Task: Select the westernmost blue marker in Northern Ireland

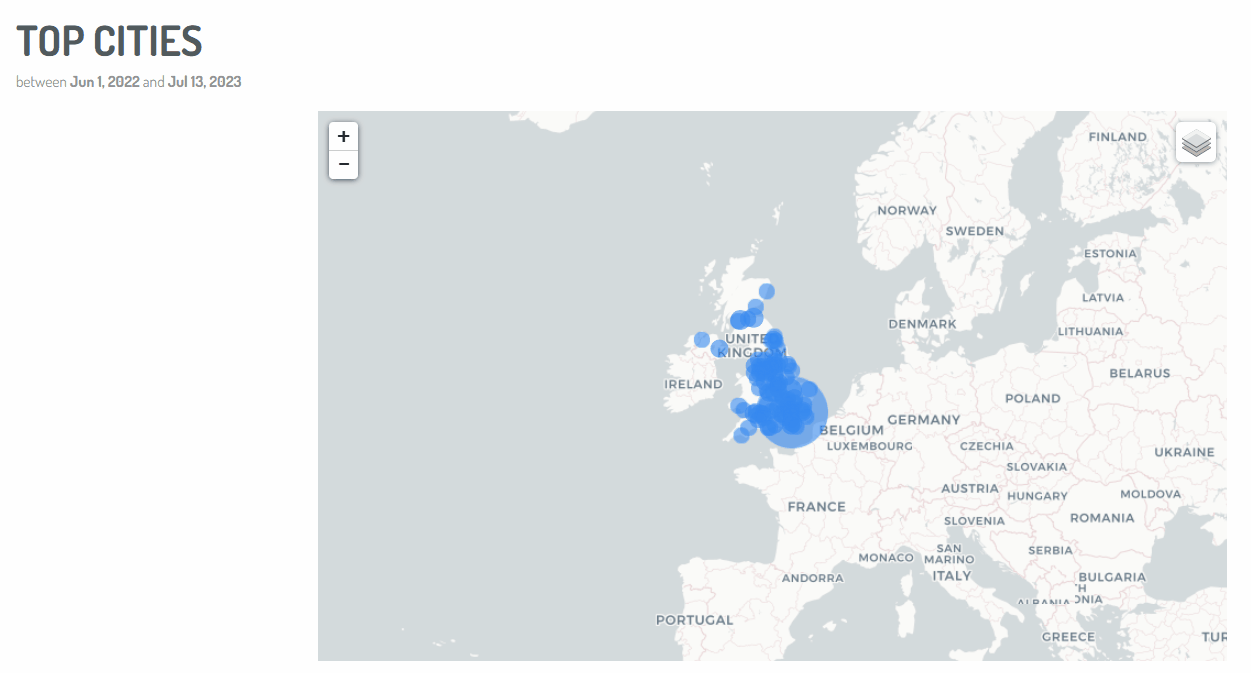Action: coord(702,339)
